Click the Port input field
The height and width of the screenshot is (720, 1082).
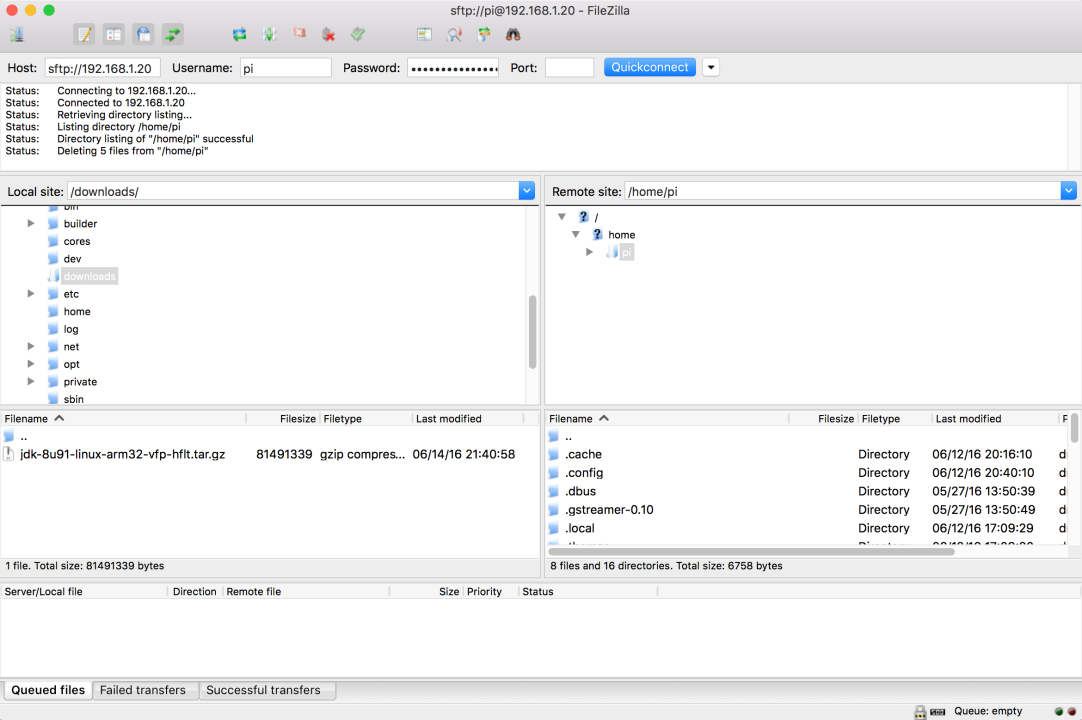[x=569, y=68]
